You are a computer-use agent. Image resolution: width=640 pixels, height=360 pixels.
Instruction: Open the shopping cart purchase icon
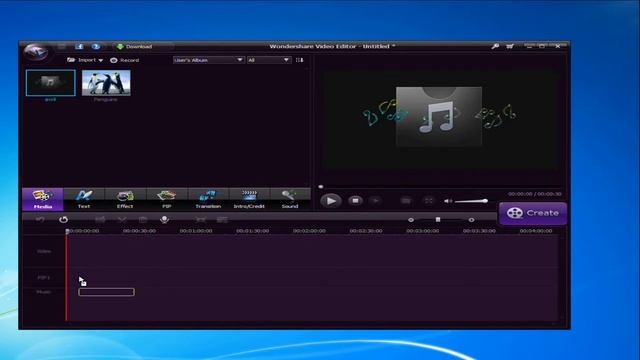510,47
